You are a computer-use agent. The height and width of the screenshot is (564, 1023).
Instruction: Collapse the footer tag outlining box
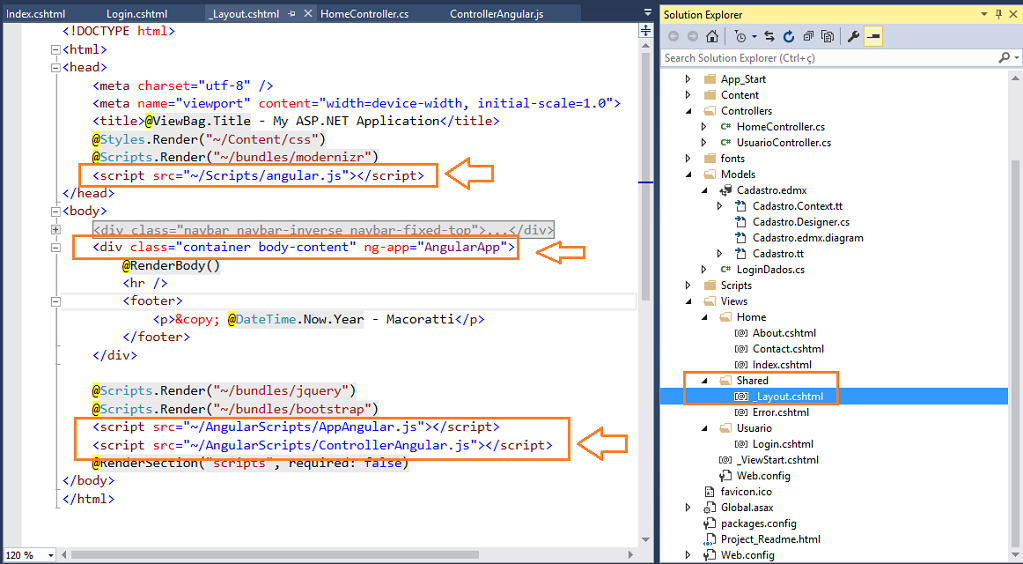tap(55, 302)
